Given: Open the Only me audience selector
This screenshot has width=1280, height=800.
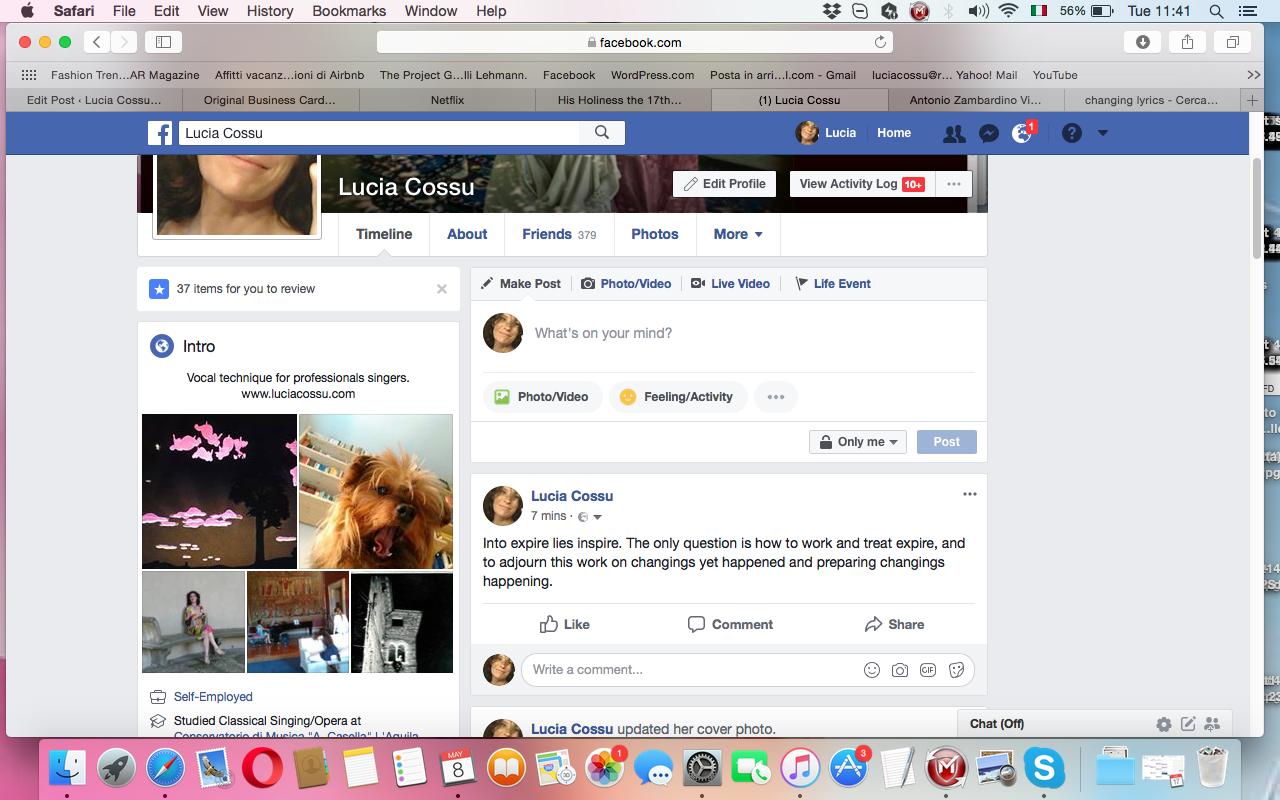Looking at the screenshot, I should pyautogui.click(x=857, y=441).
